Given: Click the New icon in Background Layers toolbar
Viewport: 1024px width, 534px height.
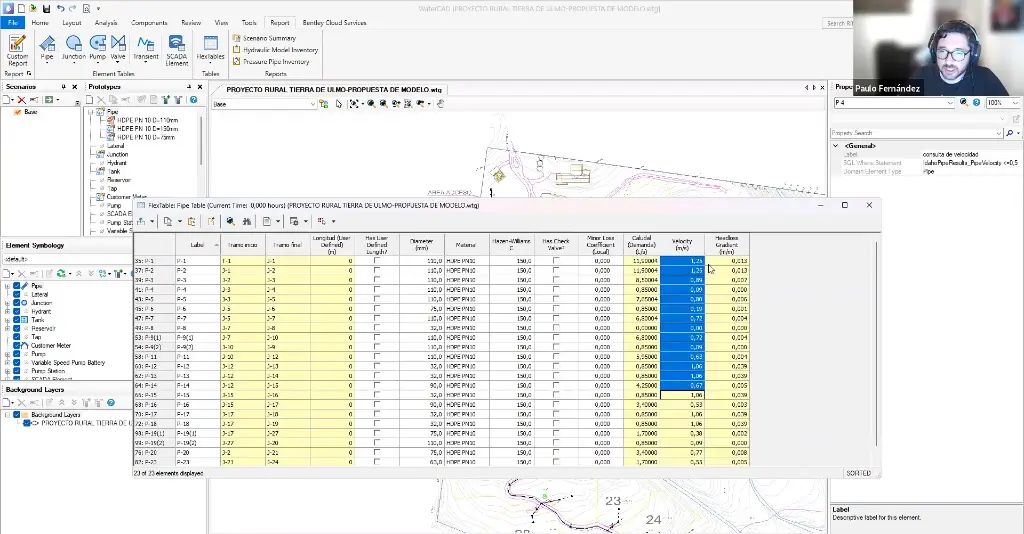Looking at the screenshot, I should (x=7, y=403).
